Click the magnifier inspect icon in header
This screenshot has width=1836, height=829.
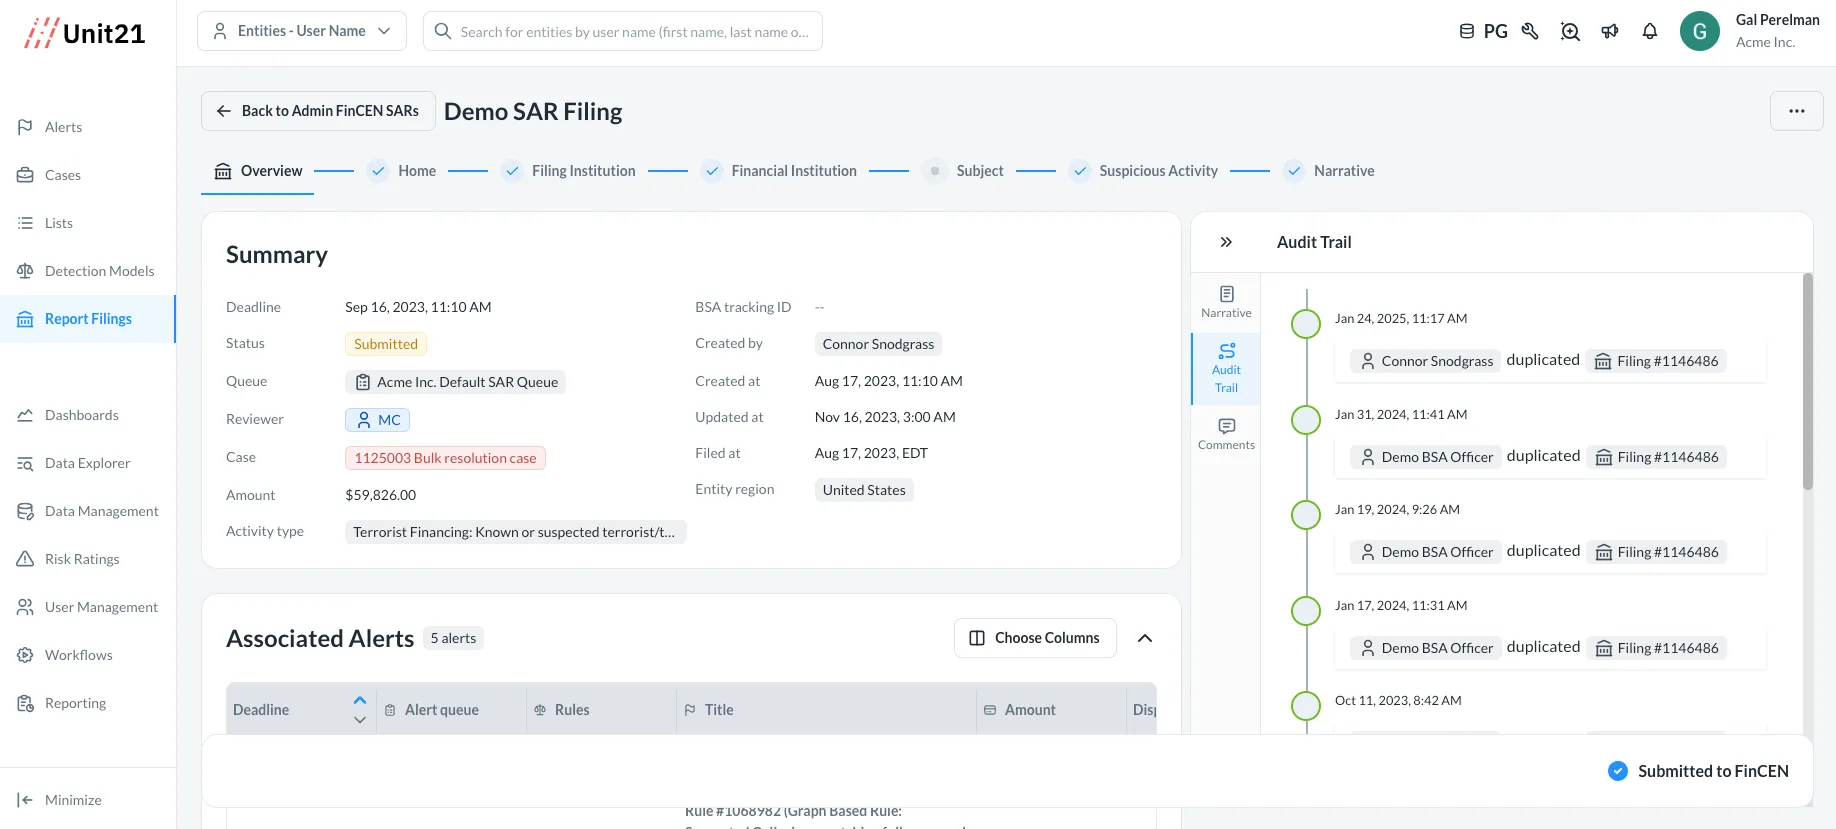[x=1570, y=31]
